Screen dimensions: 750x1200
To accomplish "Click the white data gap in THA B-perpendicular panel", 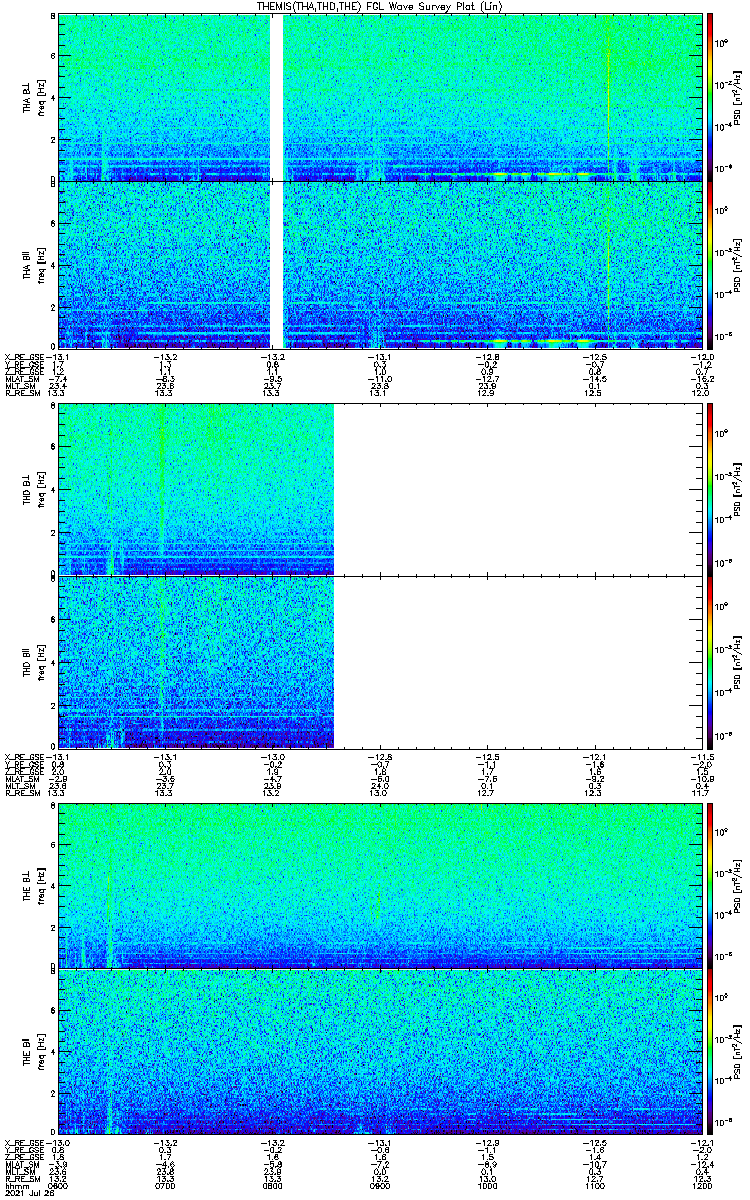I will pos(277,95).
